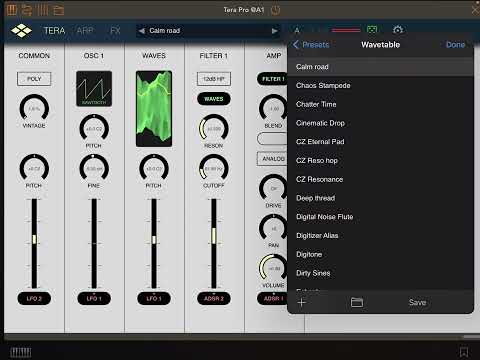Click Save in preset popup
Viewport: 480px width, 360px height.
pyautogui.click(x=417, y=302)
